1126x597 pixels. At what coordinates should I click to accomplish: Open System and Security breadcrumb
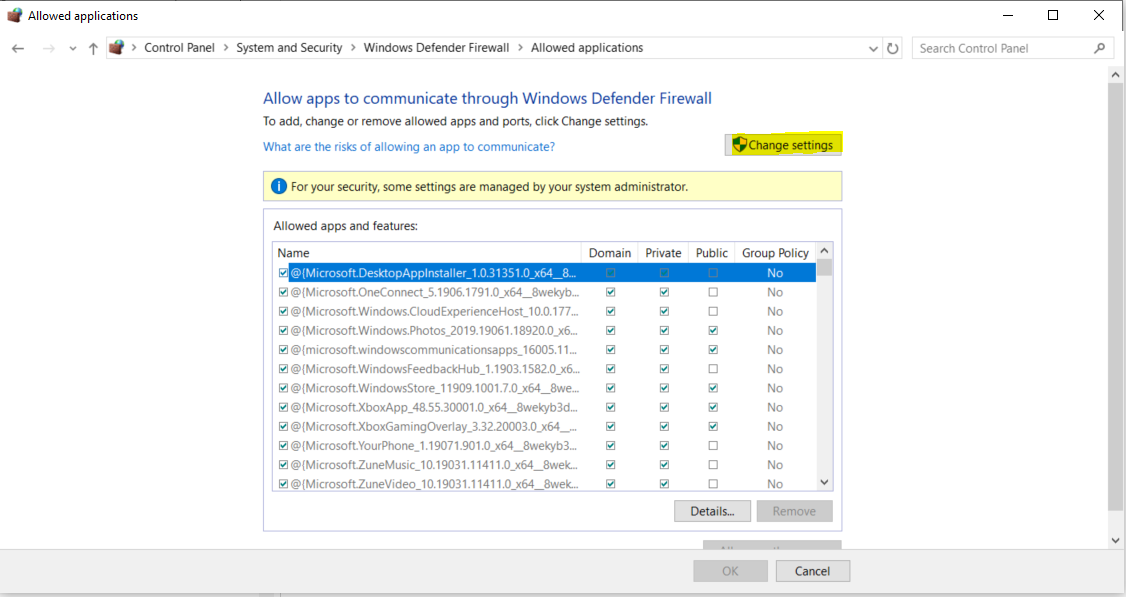pyautogui.click(x=289, y=47)
